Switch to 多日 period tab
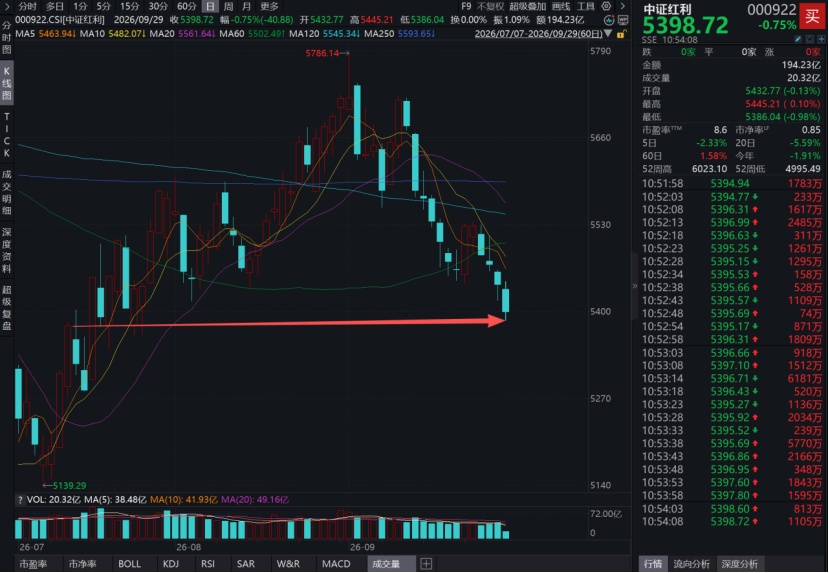This screenshot has width=829, height=573. [x=55, y=6]
